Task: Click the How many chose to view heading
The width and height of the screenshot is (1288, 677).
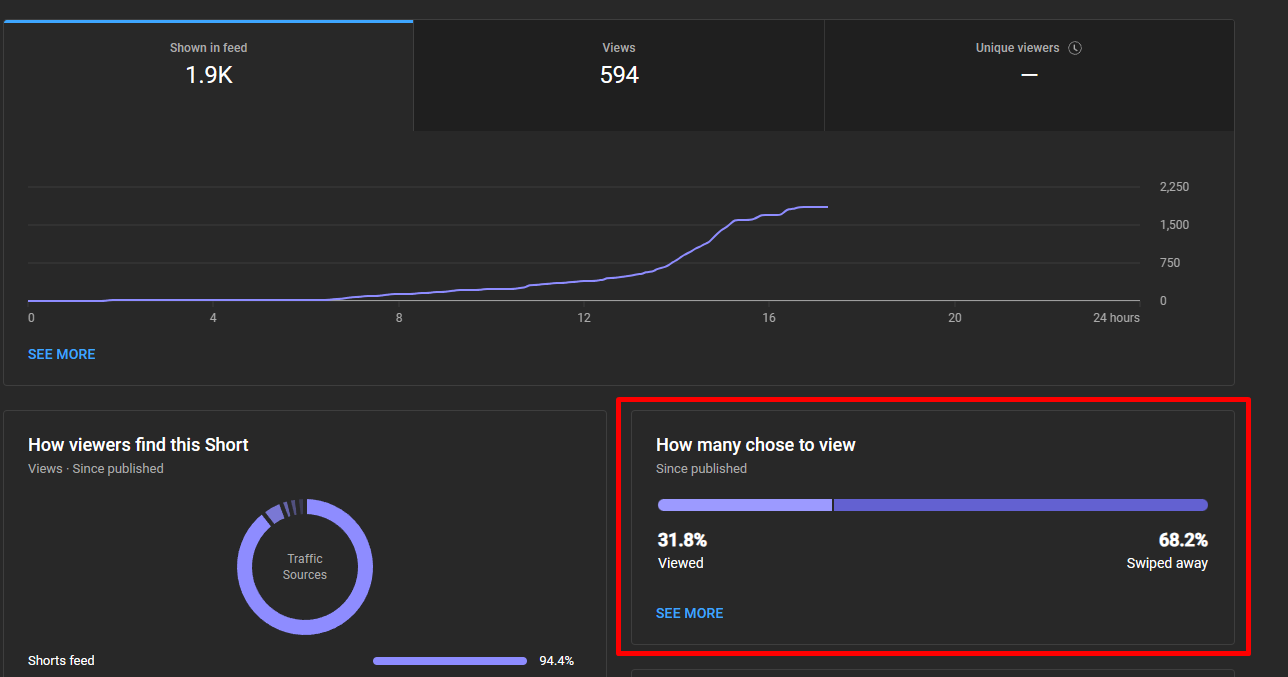Action: 756,445
